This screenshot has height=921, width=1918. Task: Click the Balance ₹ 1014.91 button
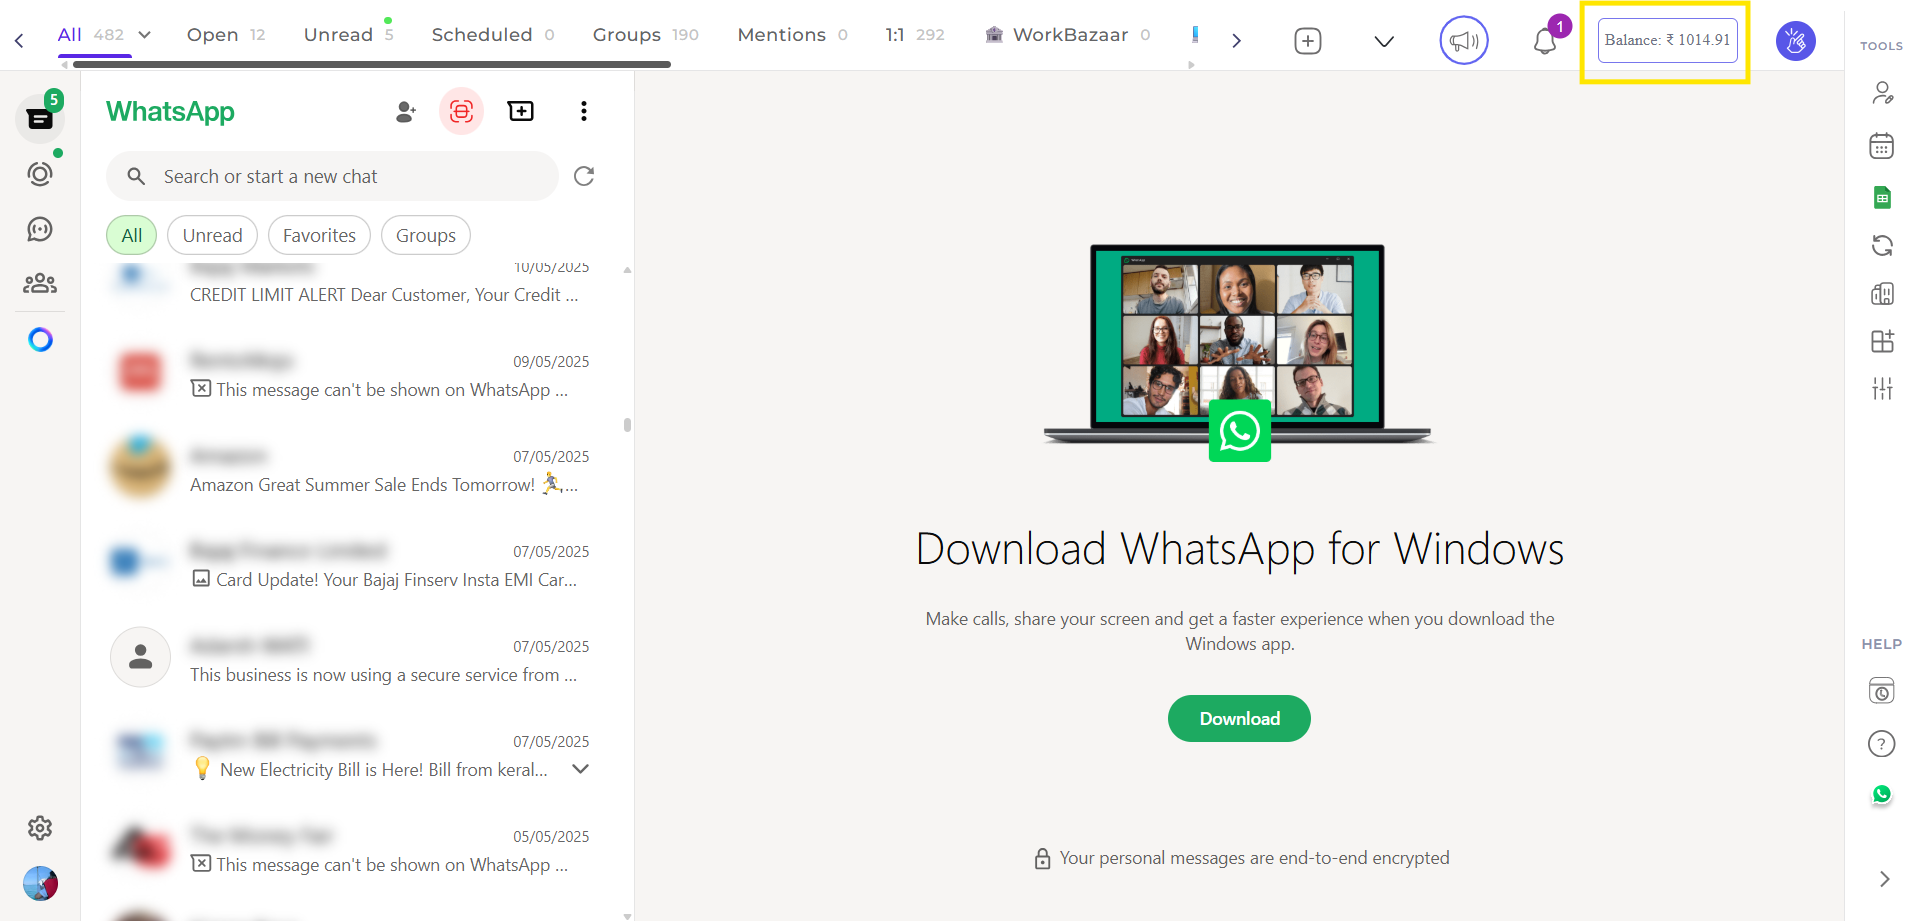click(x=1667, y=40)
